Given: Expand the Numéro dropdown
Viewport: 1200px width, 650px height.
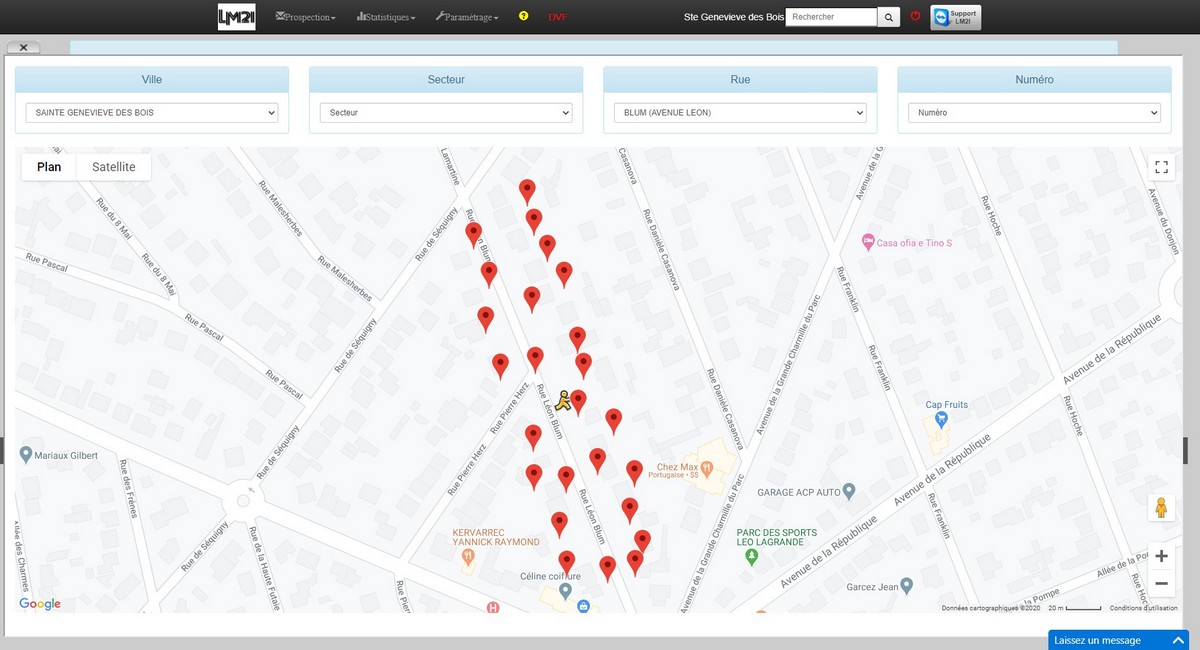Looking at the screenshot, I should pyautogui.click(x=1034, y=113).
